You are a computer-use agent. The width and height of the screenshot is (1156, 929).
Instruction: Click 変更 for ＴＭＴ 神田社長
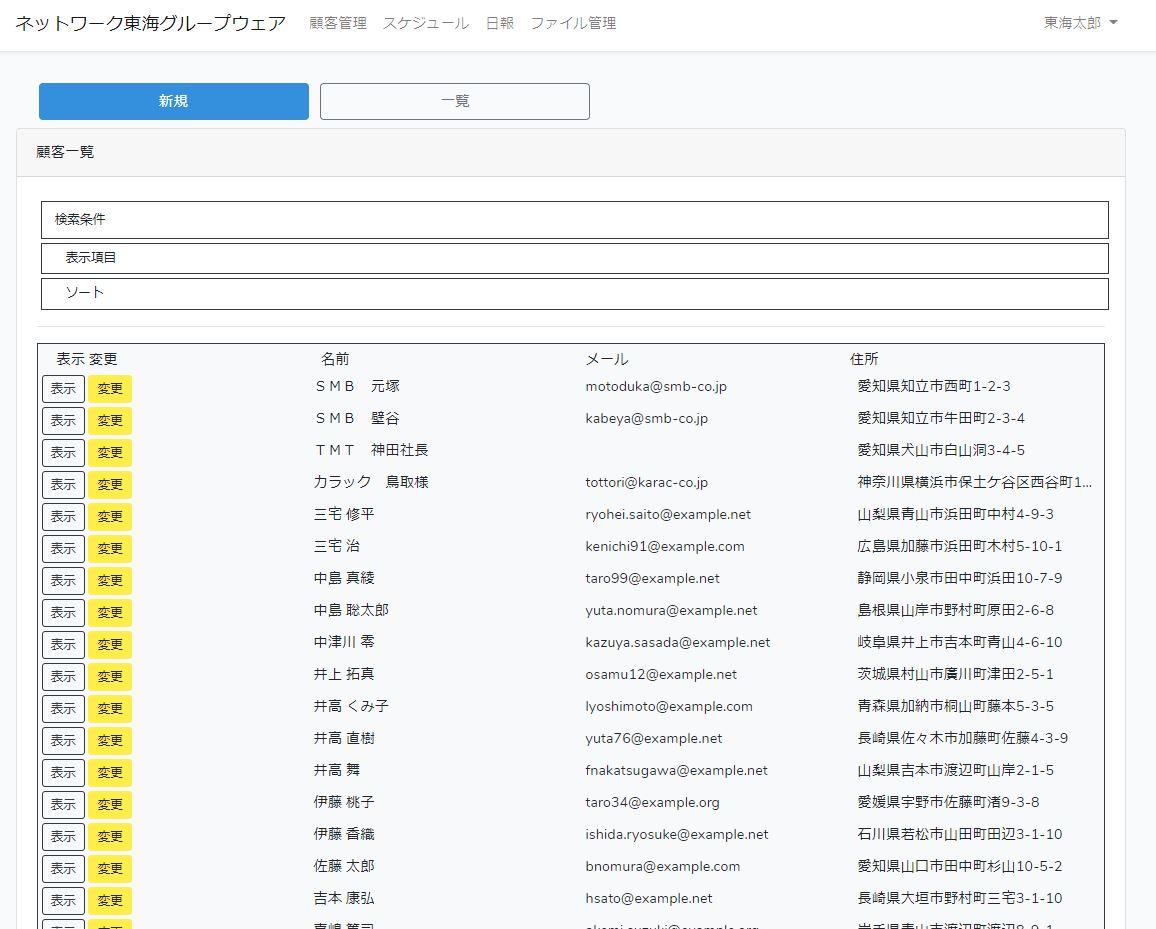click(110, 453)
